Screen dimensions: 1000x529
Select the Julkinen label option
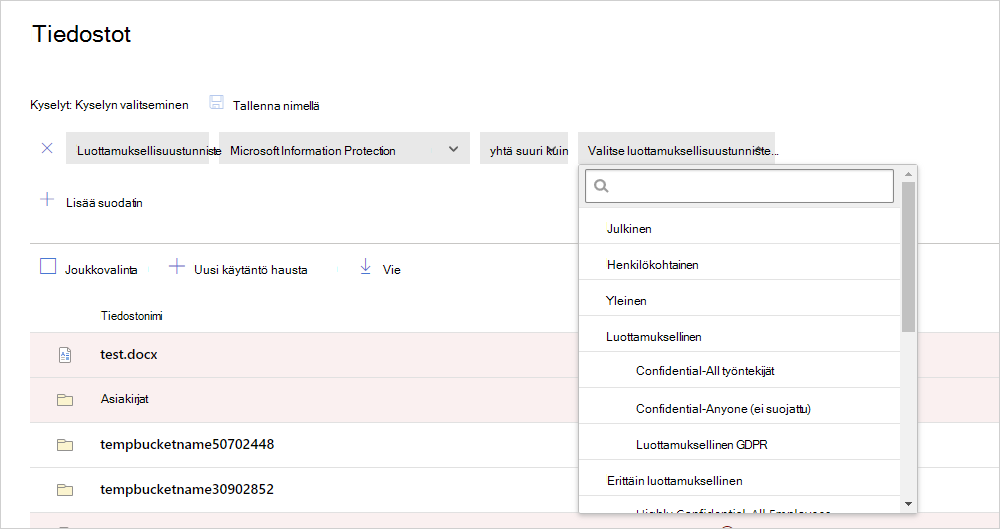[739, 228]
